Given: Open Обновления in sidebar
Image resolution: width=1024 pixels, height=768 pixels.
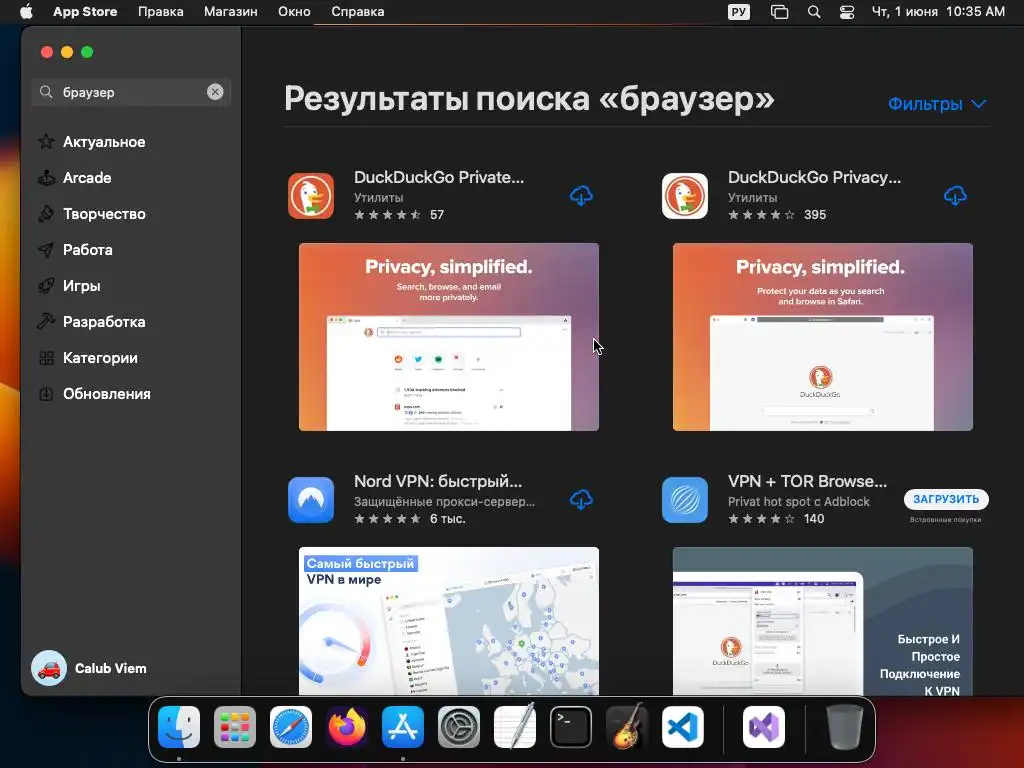Looking at the screenshot, I should [x=106, y=394].
